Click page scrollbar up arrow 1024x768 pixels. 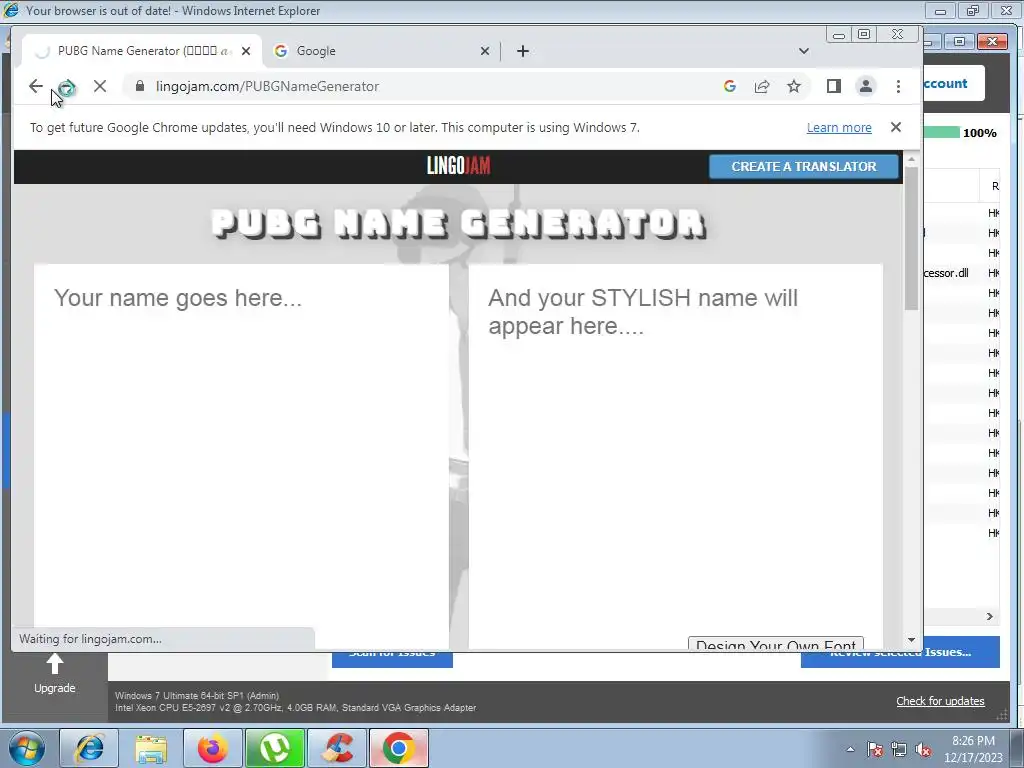click(x=911, y=159)
